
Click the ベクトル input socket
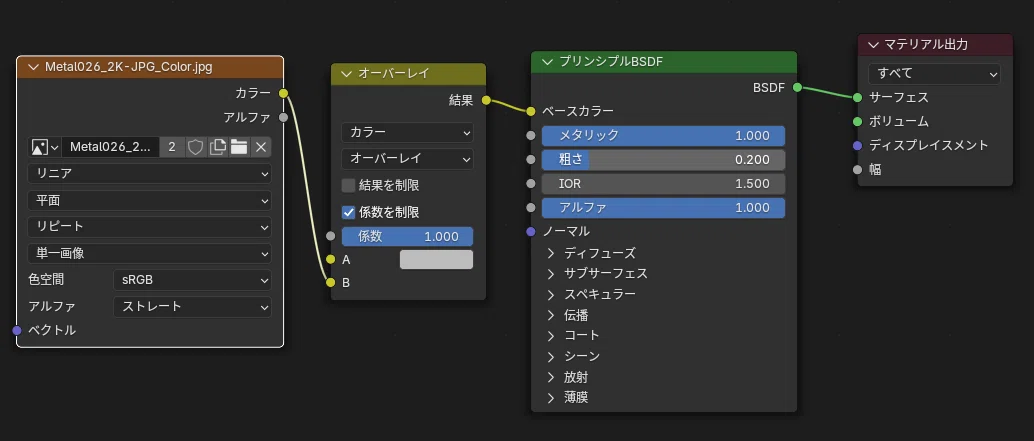(x=17, y=330)
